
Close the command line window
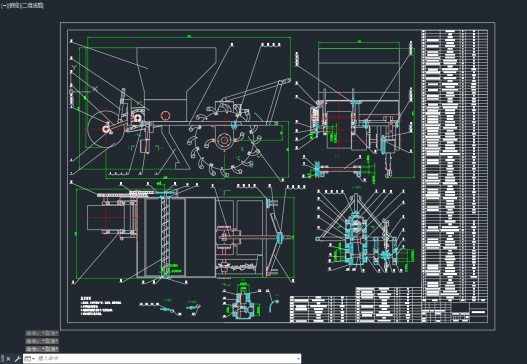pos(9,359)
